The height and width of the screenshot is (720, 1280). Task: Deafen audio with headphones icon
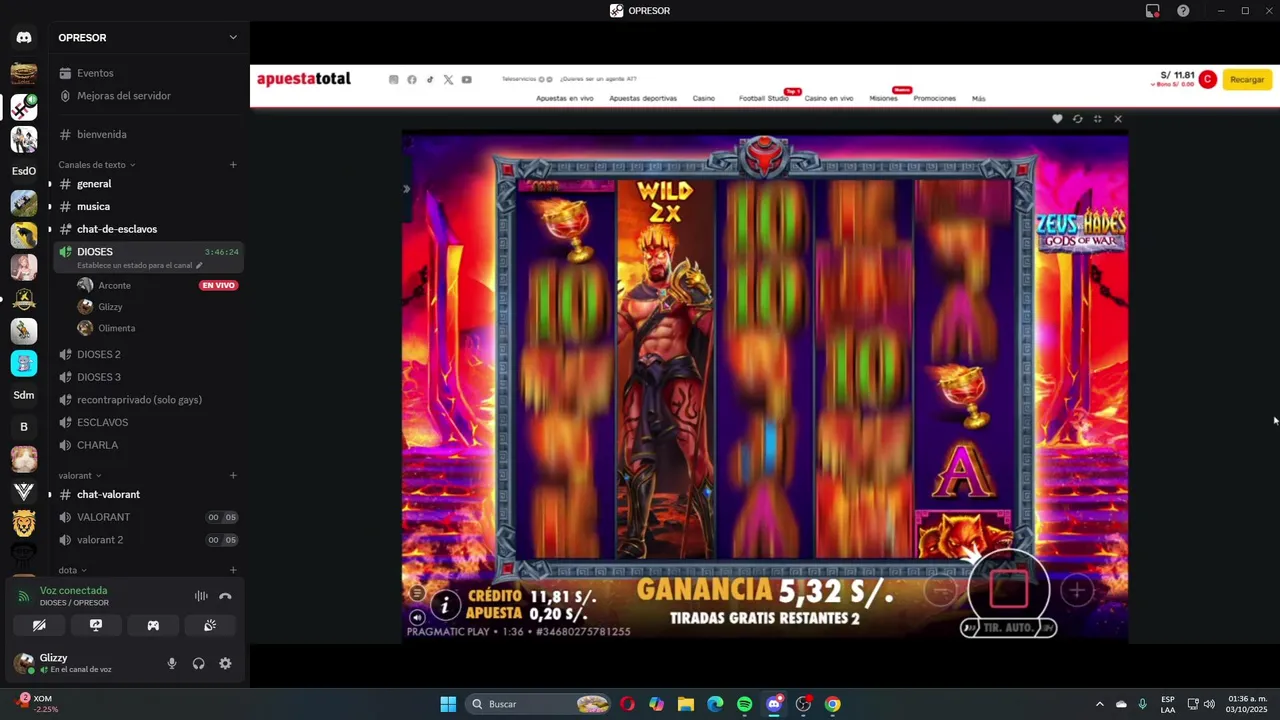point(198,663)
